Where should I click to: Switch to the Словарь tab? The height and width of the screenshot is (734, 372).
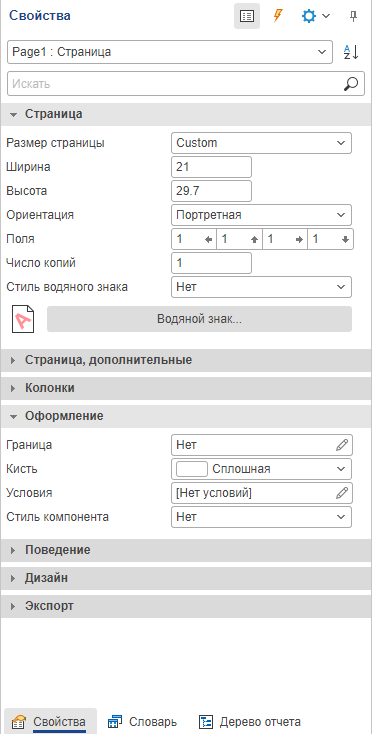click(x=142, y=722)
